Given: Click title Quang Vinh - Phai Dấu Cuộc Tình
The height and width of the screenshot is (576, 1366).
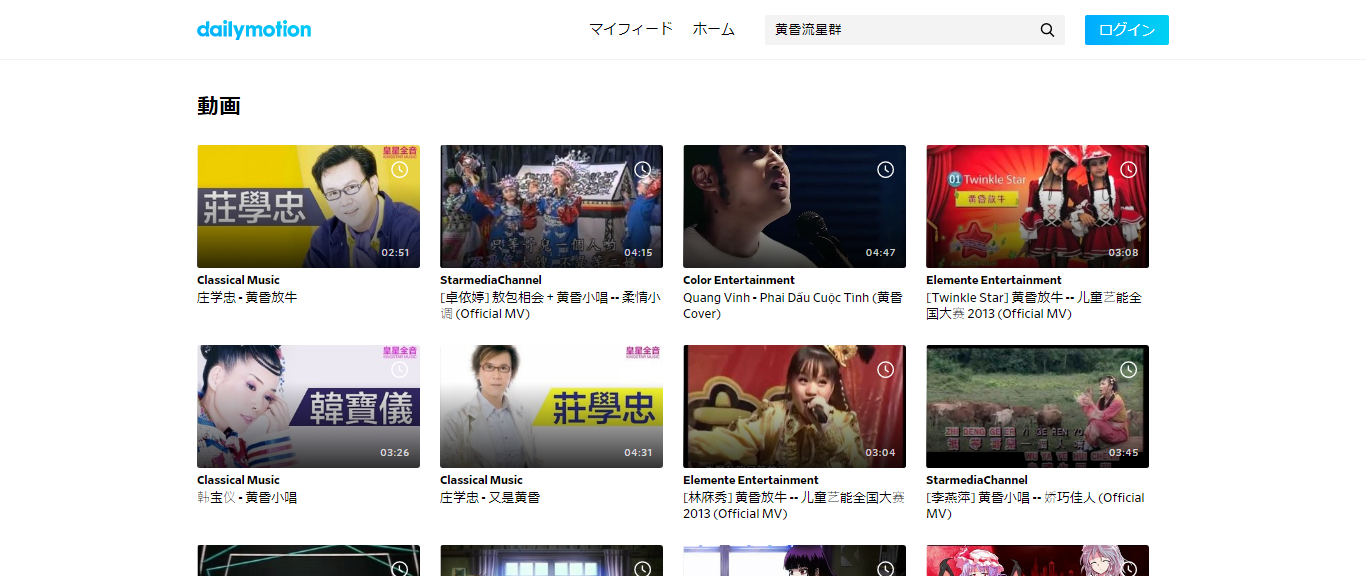Looking at the screenshot, I should point(792,305).
